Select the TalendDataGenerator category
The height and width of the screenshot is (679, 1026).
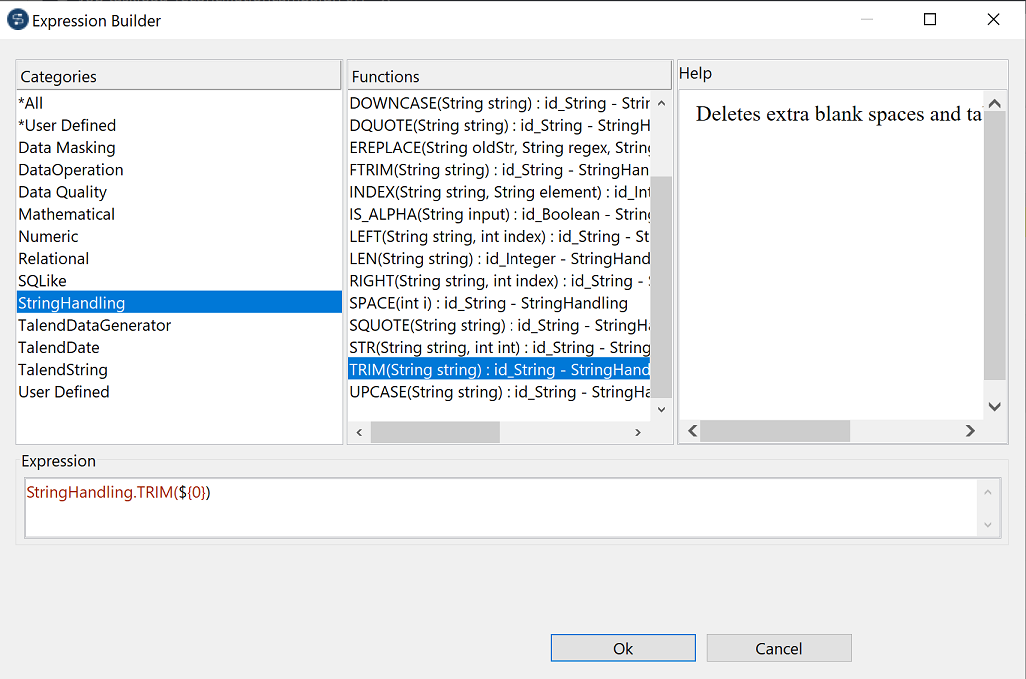pyautogui.click(x=94, y=325)
